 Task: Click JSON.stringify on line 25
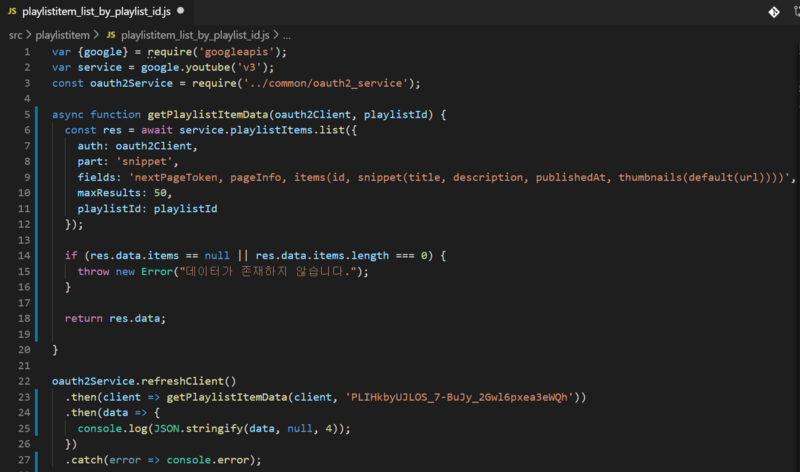point(198,429)
